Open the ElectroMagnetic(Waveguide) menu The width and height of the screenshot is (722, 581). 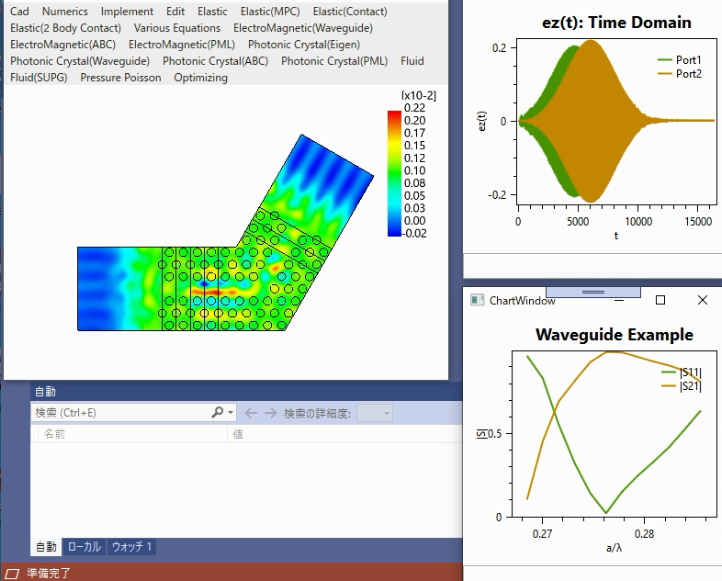[x=303, y=28]
